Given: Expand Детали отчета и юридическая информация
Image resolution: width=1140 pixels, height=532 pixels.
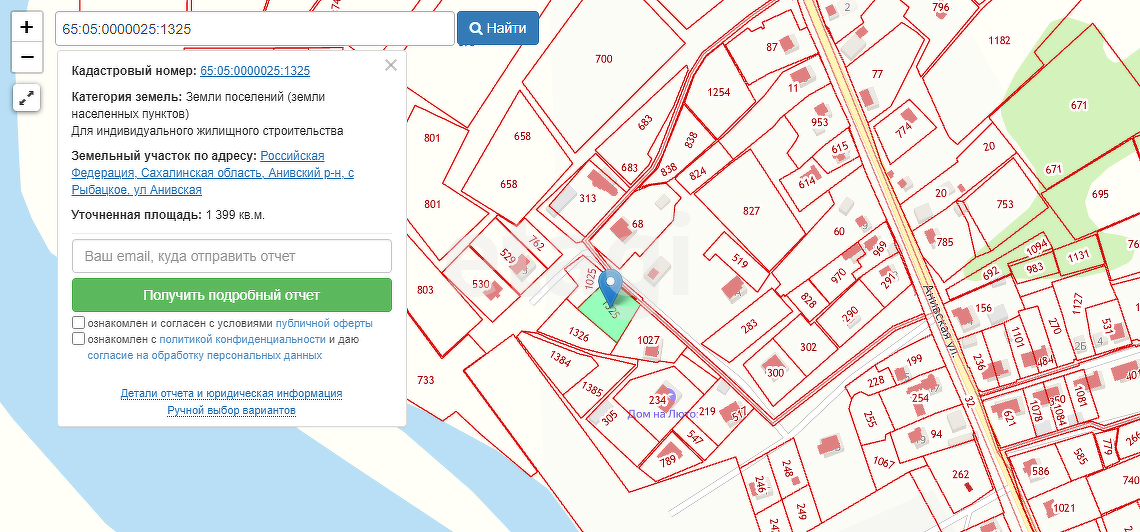Looking at the screenshot, I should tap(232, 394).
